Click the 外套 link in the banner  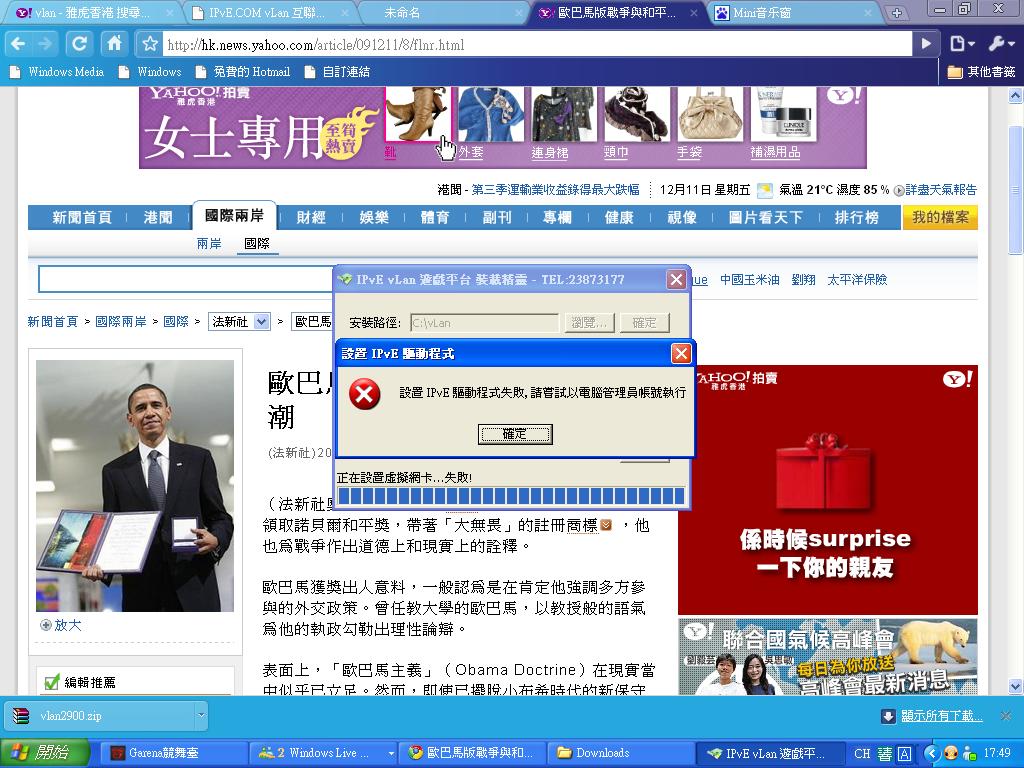(x=470, y=152)
